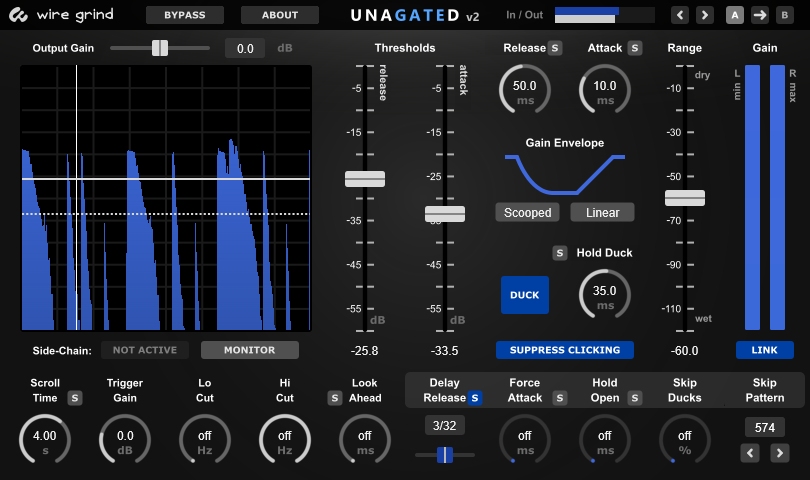Select preset slot A
This screenshot has height=480, width=810.
tap(735, 15)
